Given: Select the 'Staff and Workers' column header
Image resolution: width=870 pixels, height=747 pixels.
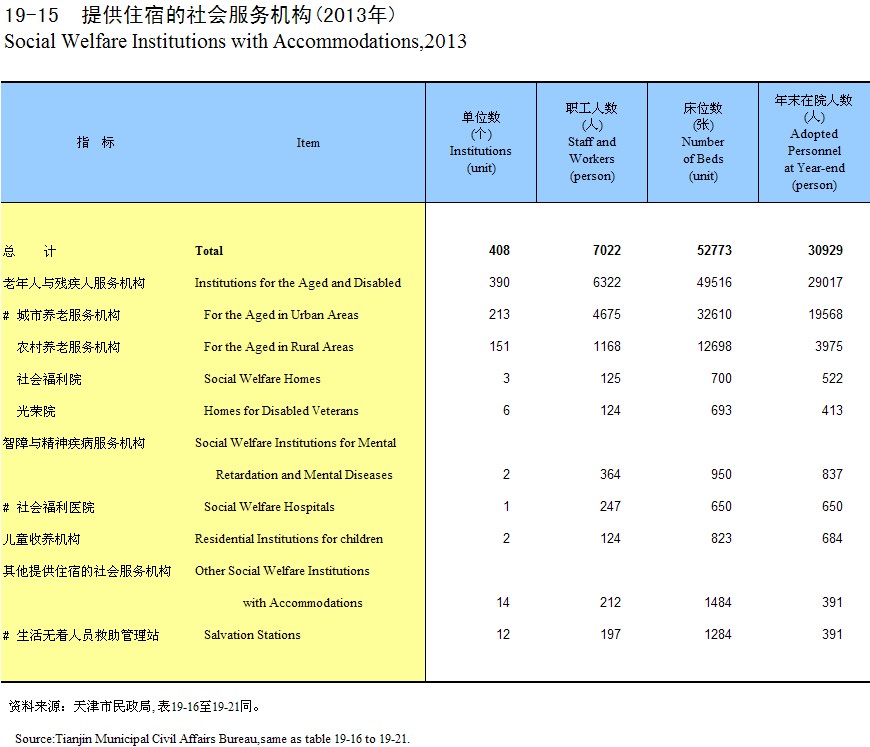Looking at the screenshot, I should (x=592, y=142).
